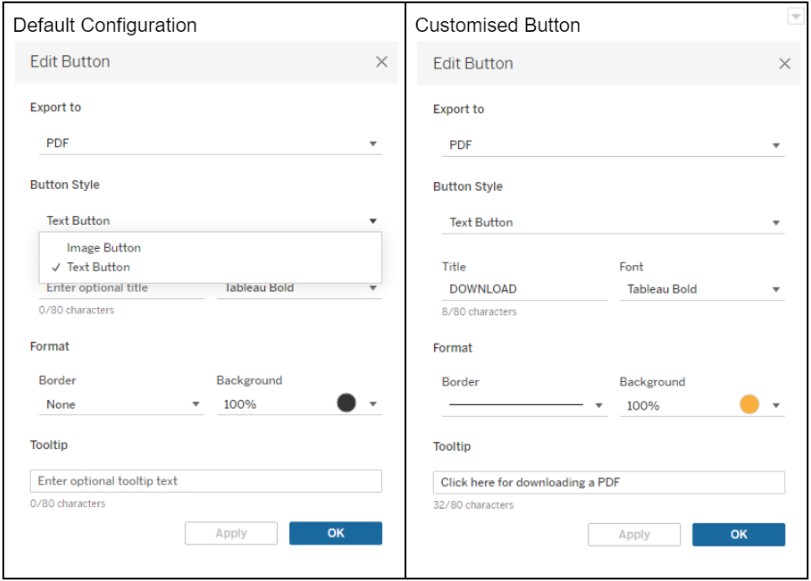Close the Customised Button dialog
This screenshot has height=581, width=811.
tap(786, 63)
